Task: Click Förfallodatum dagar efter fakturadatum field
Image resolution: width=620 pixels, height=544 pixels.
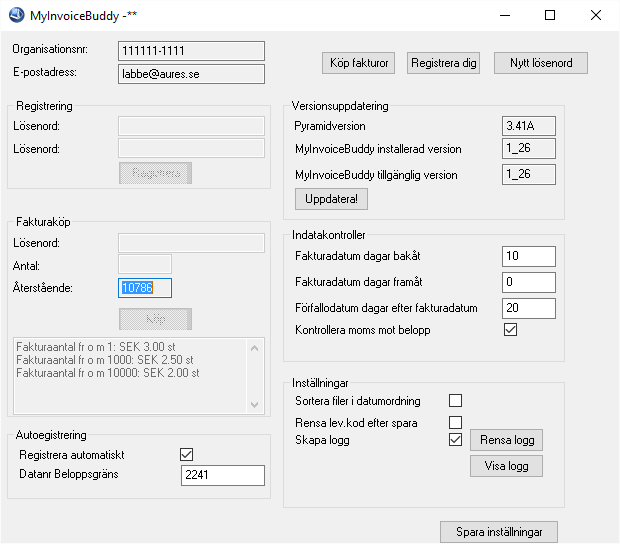Action: pos(529,308)
